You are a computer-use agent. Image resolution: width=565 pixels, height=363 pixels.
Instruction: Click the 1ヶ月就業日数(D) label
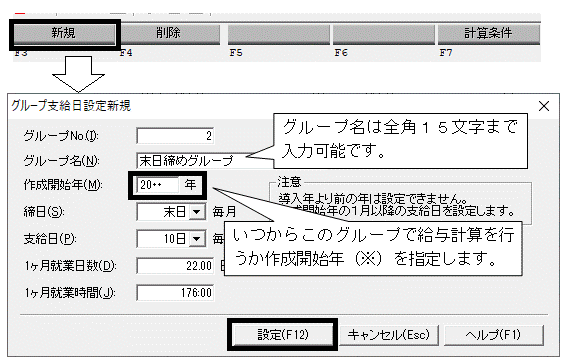[70, 266]
